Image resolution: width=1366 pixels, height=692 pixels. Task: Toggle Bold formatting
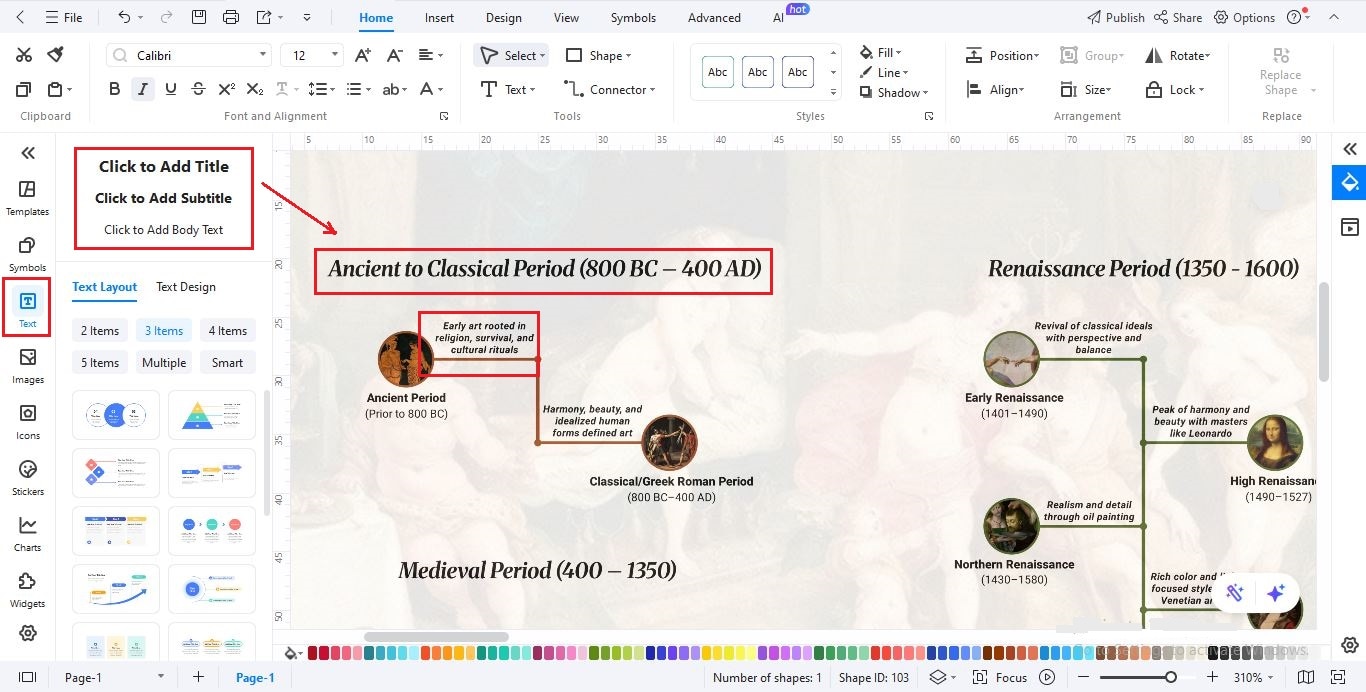[x=114, y=89]
